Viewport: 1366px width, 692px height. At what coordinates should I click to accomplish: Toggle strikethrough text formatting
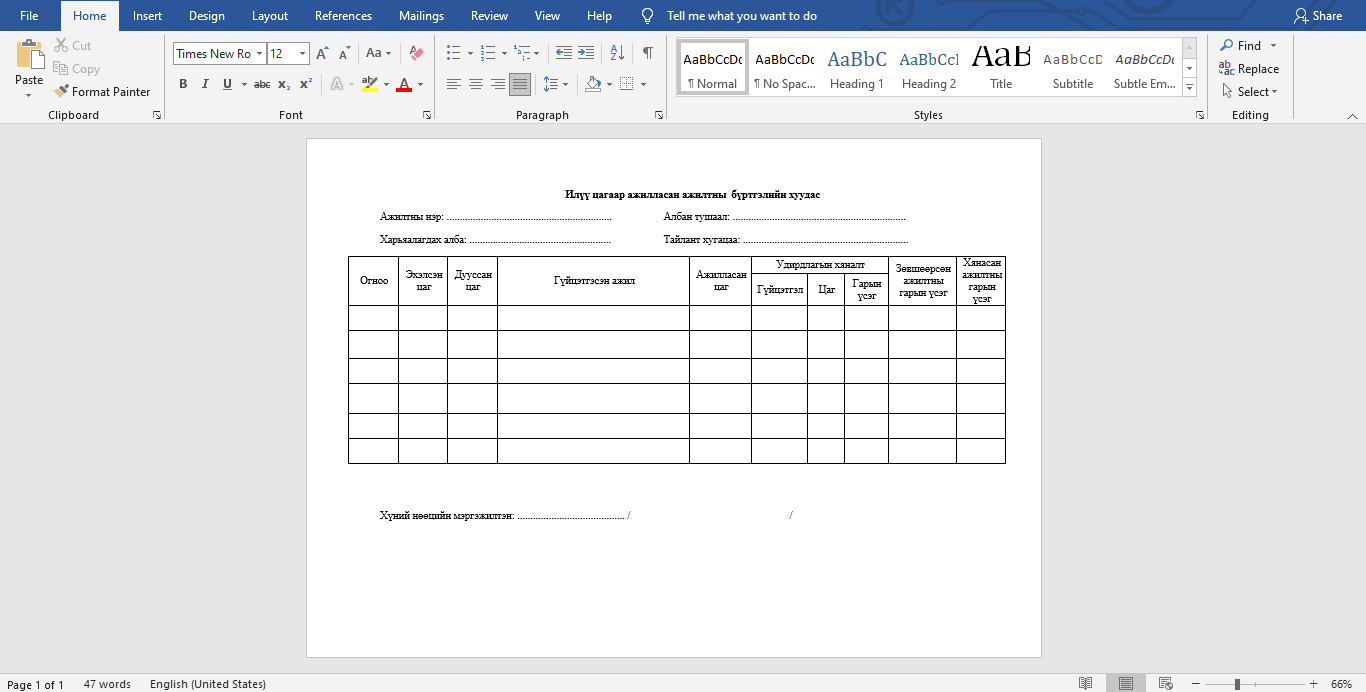(262, 84)
